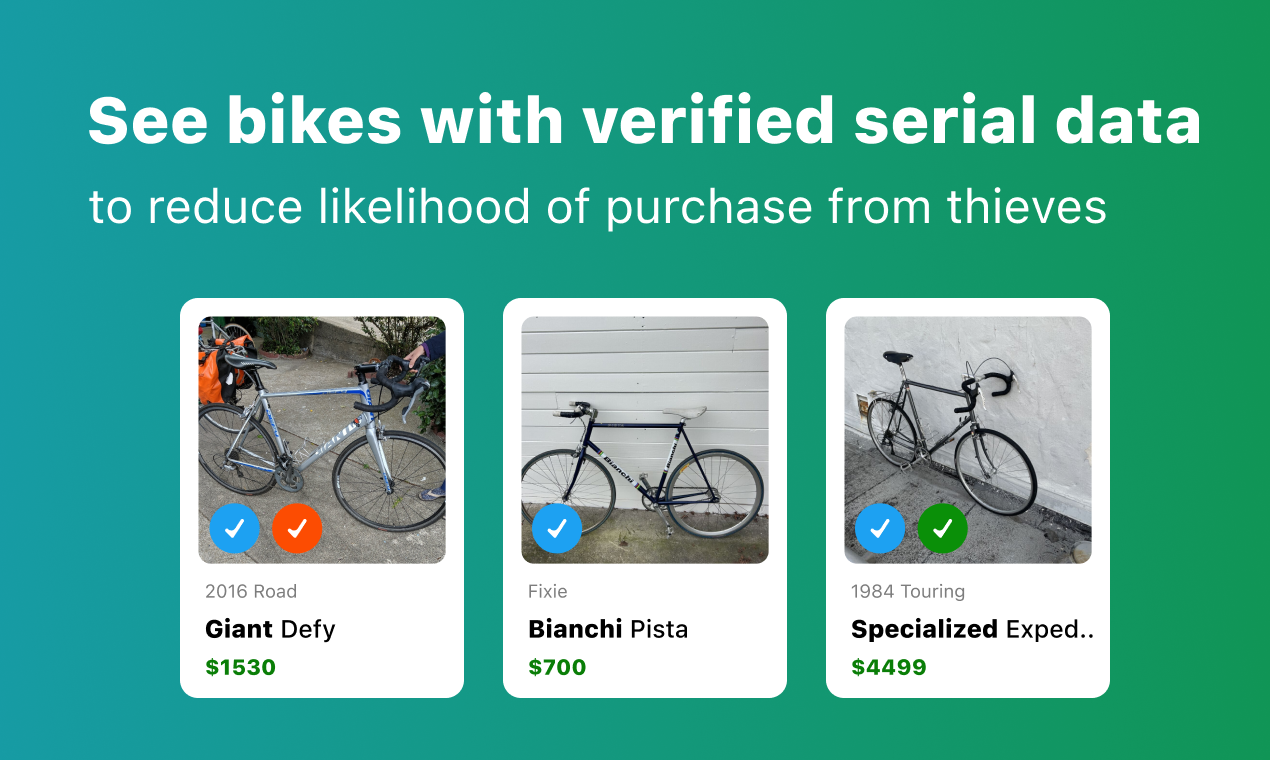Click the $4499 price label
This screenshot has height=760, width=1270.
coord(889,667)
